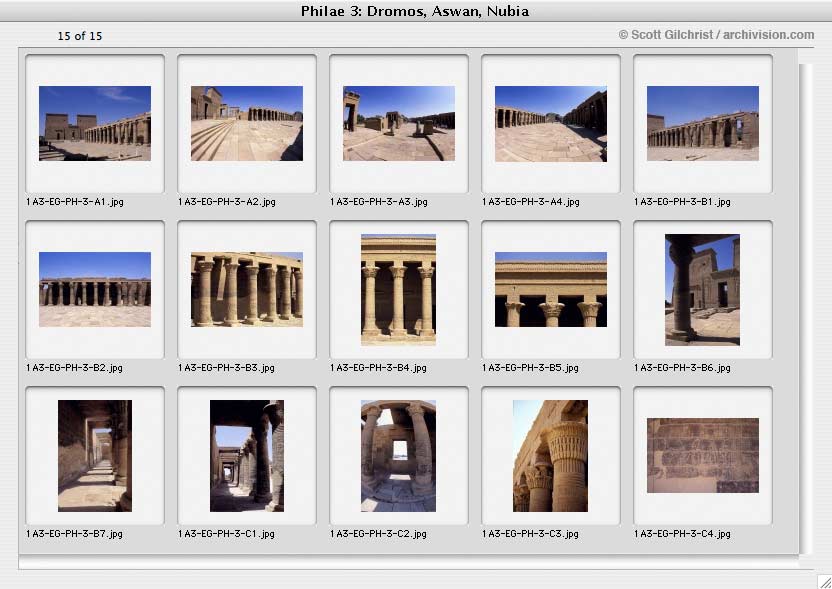Viewport: 832px width, 589px height.
Task: Open thumbnail 1A3-EG-PH-3-A3.jpg
Action: click(399, 123)
